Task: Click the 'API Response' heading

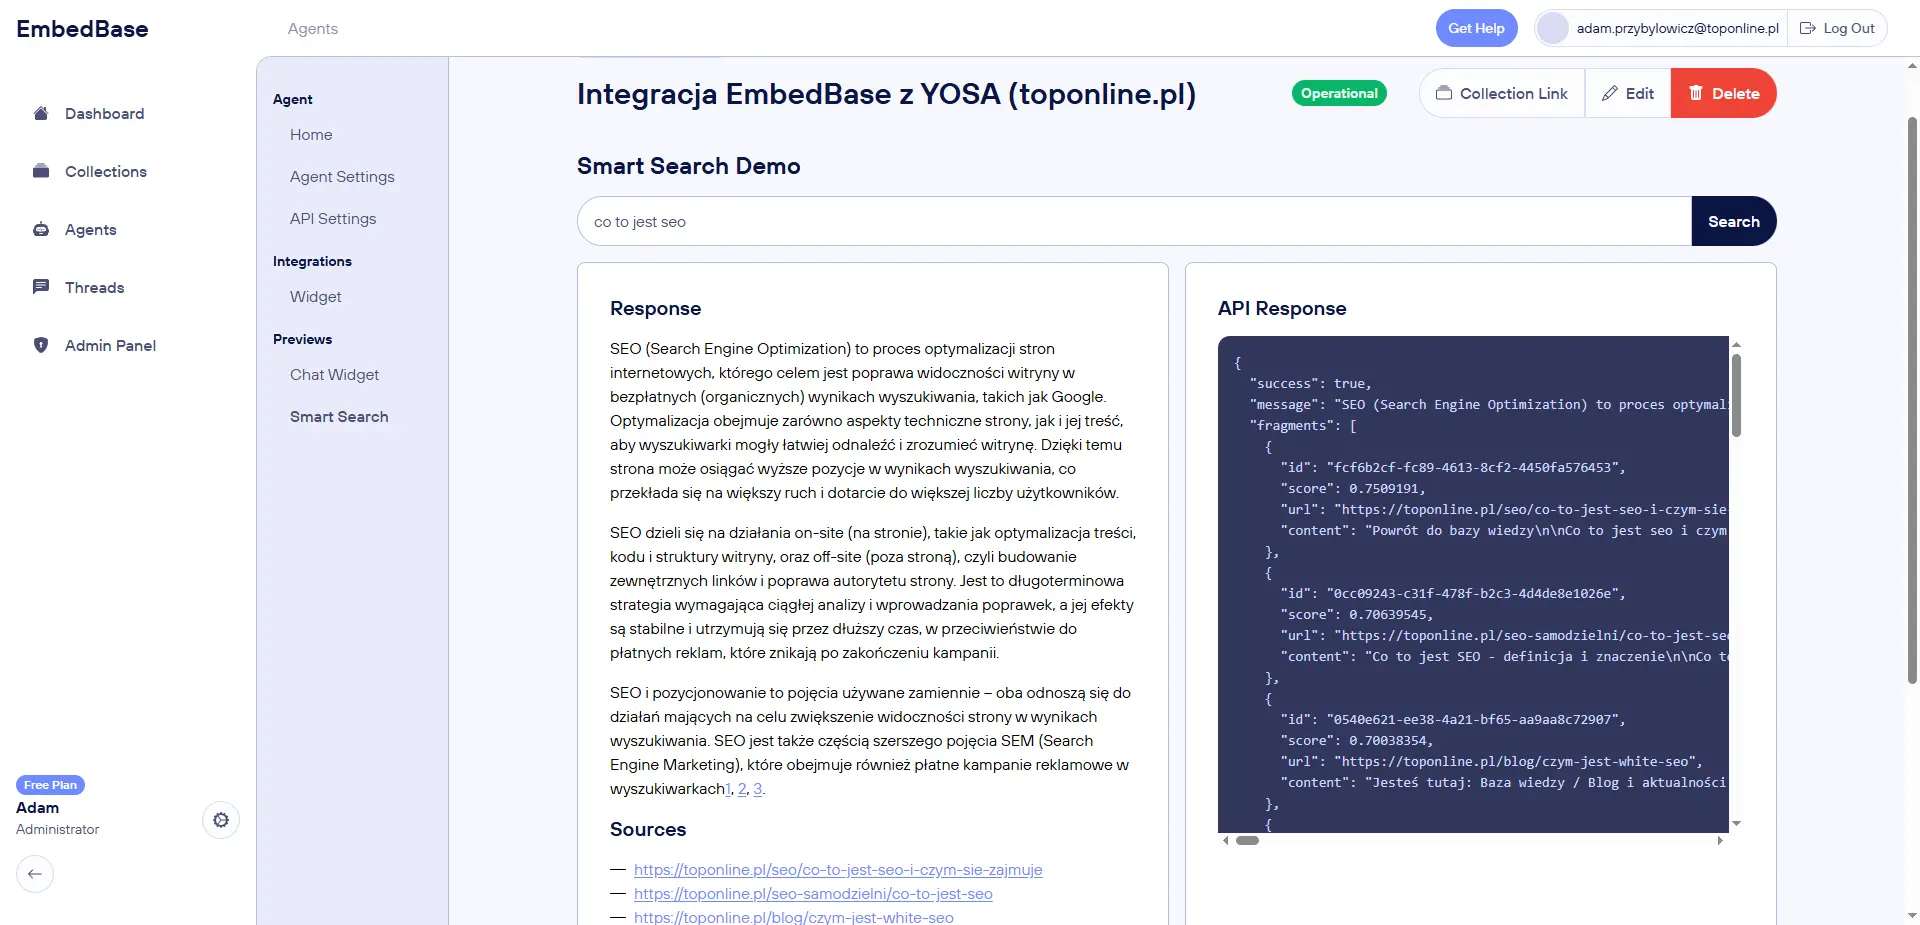Action: (1282, 308)
